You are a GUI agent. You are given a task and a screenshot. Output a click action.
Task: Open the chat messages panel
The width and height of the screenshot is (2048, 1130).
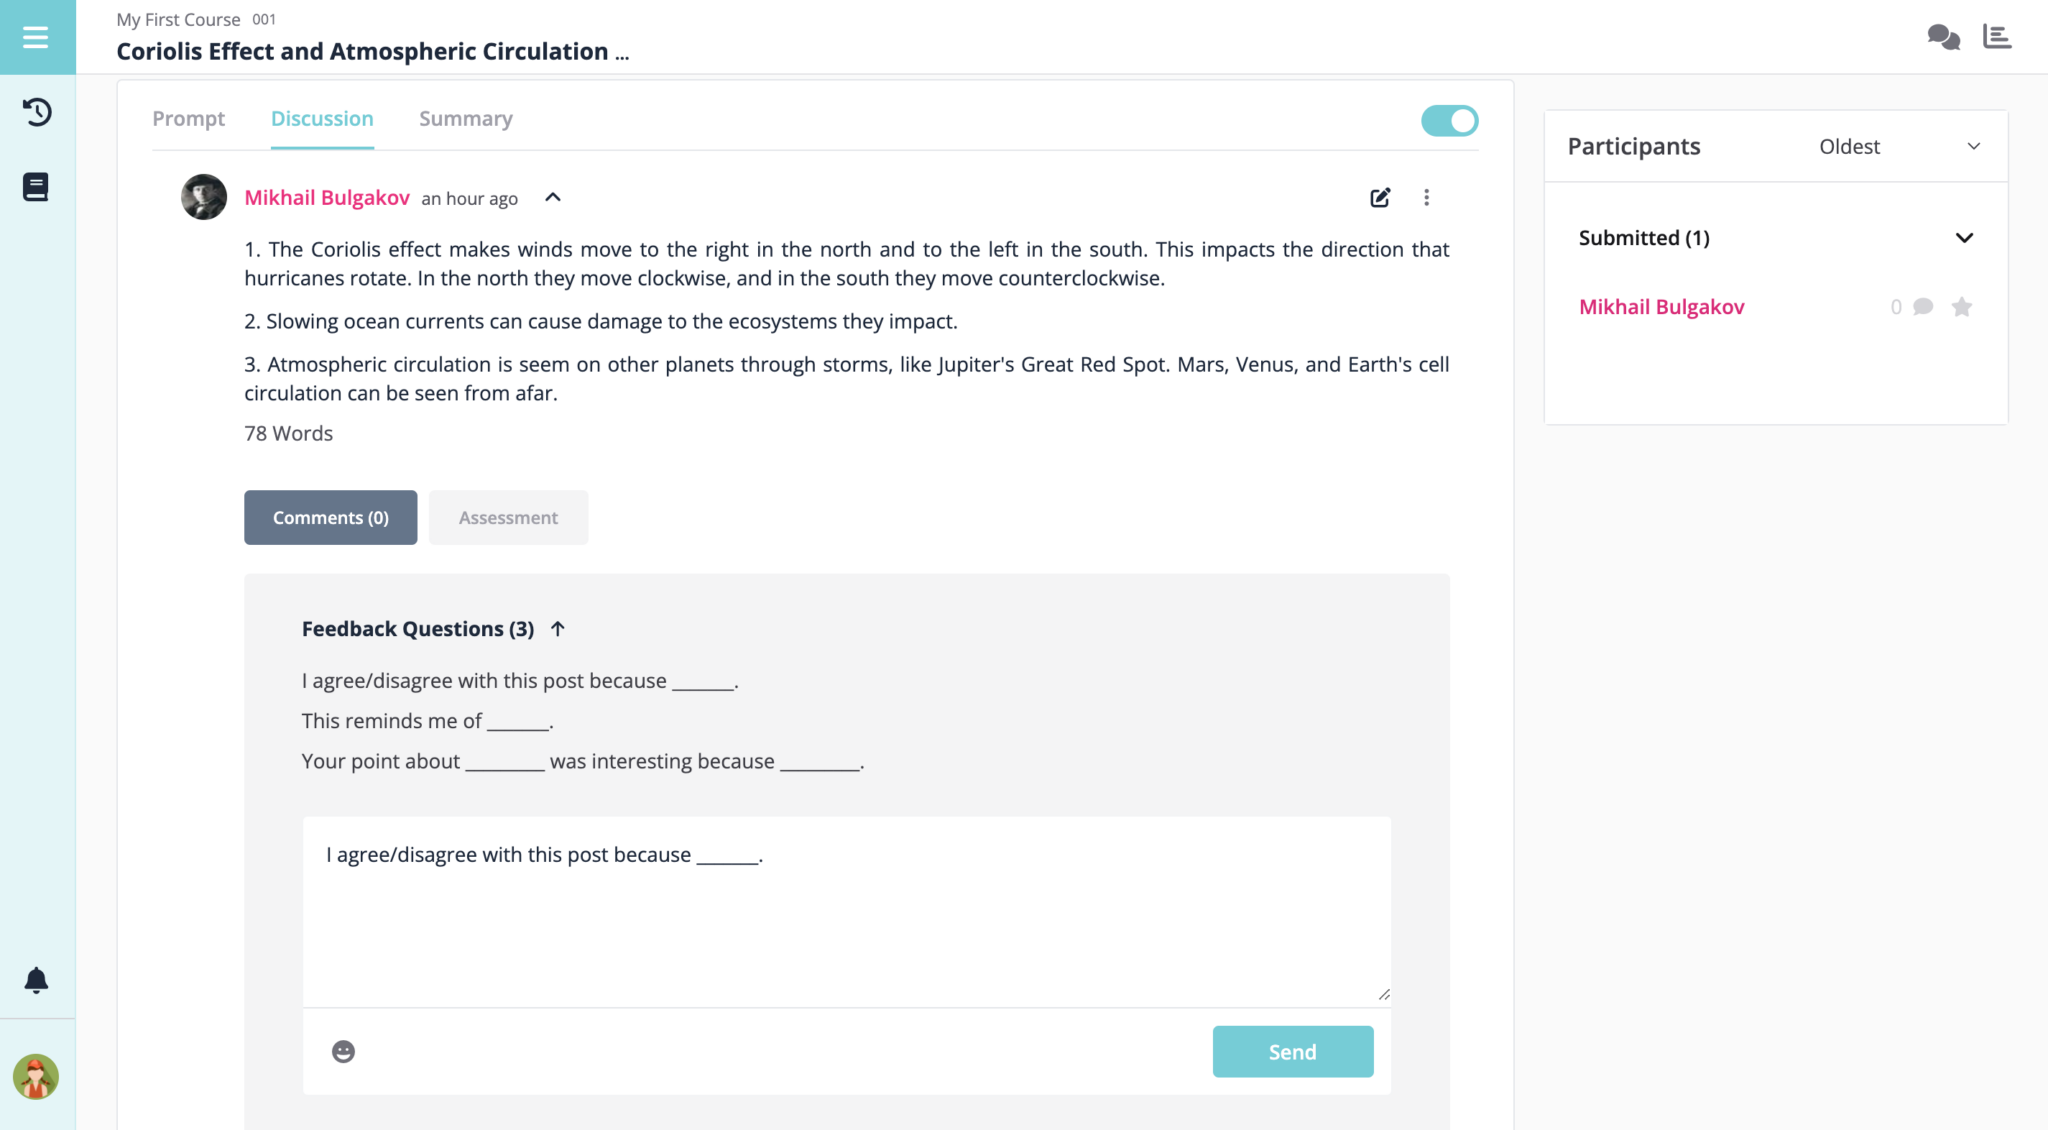point(1943,36)
